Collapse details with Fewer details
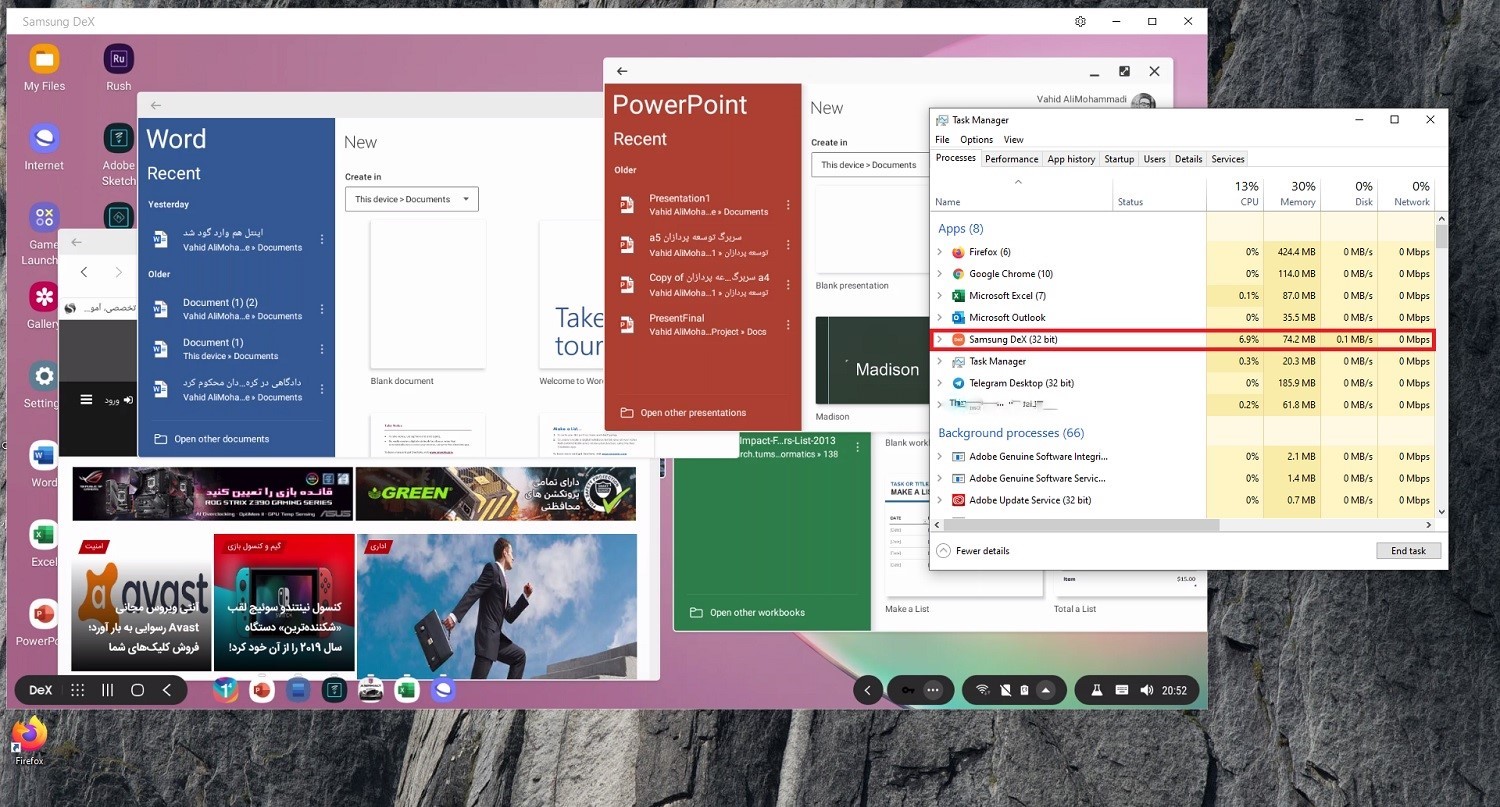The image size is (1500, 807). coord(973,551)
